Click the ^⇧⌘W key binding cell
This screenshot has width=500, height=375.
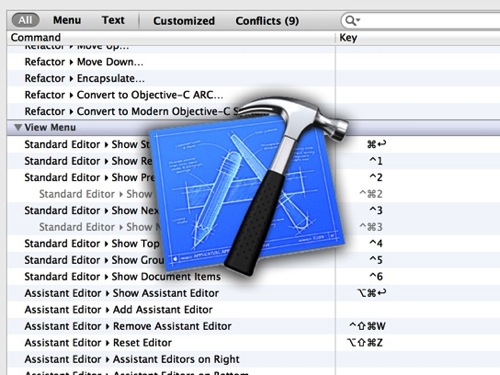pyautogui.click(x=367, y=326)
